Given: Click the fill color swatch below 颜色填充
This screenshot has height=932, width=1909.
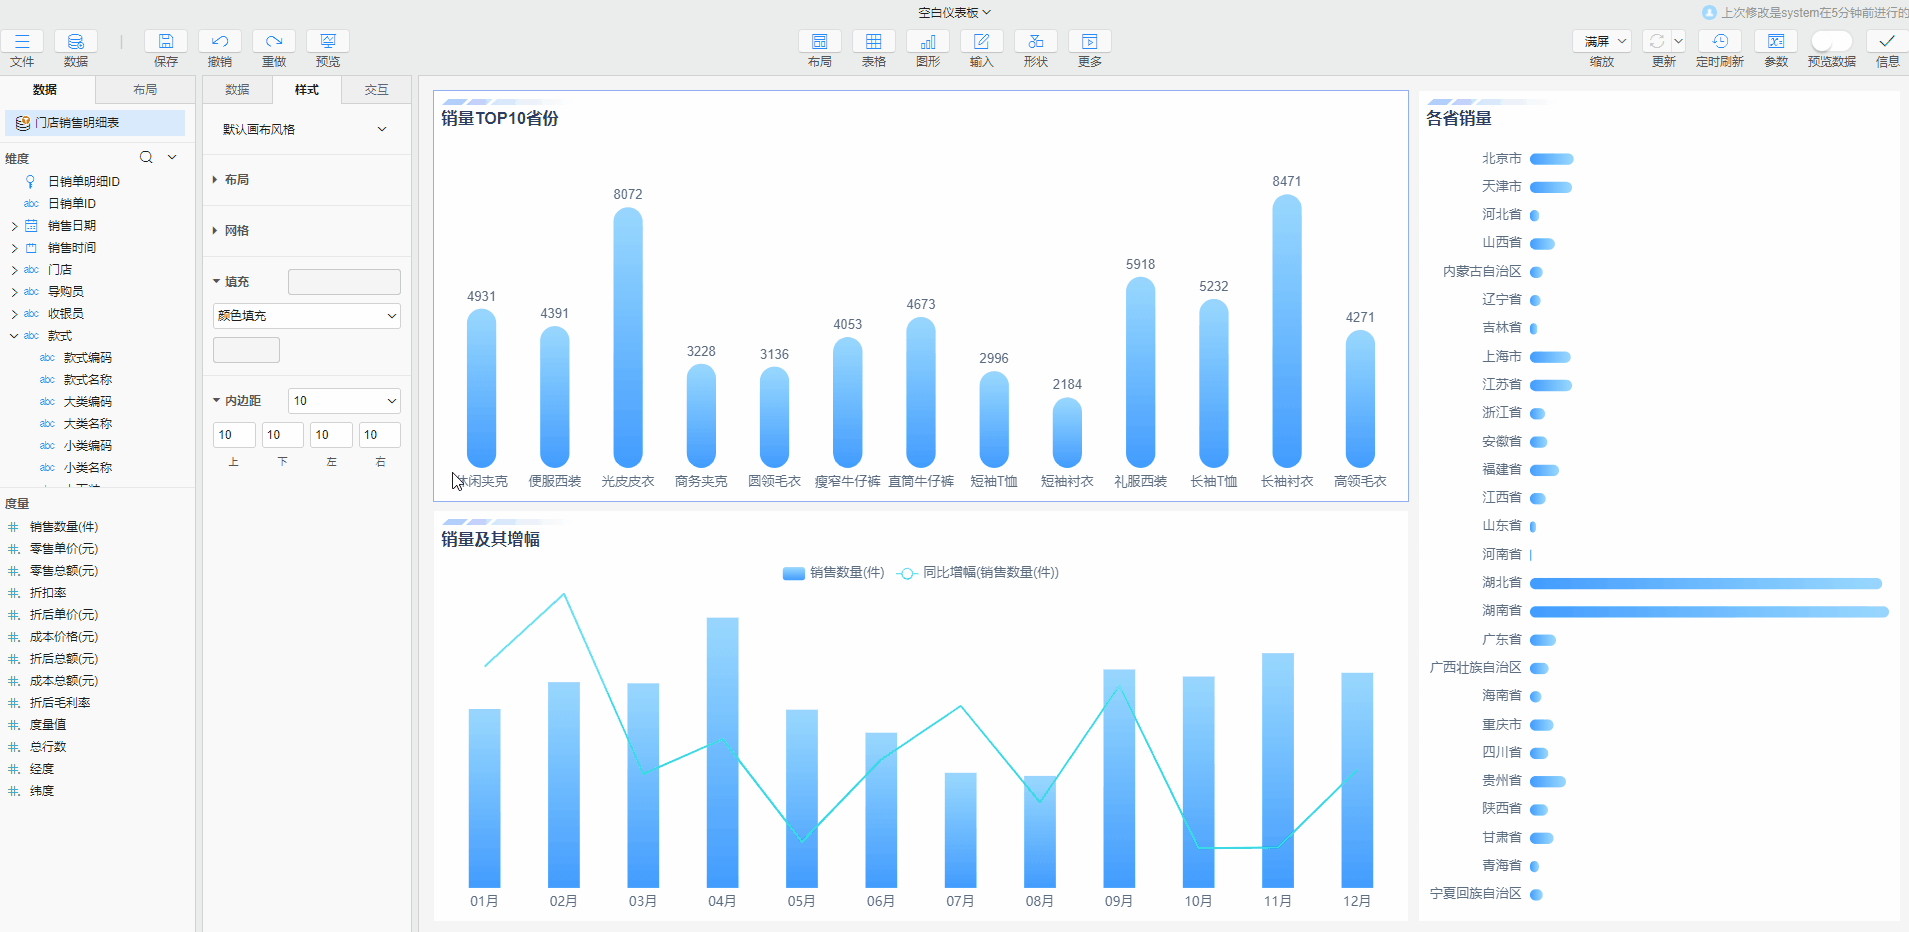Looking at the screenshot, I should pos(246,350).
